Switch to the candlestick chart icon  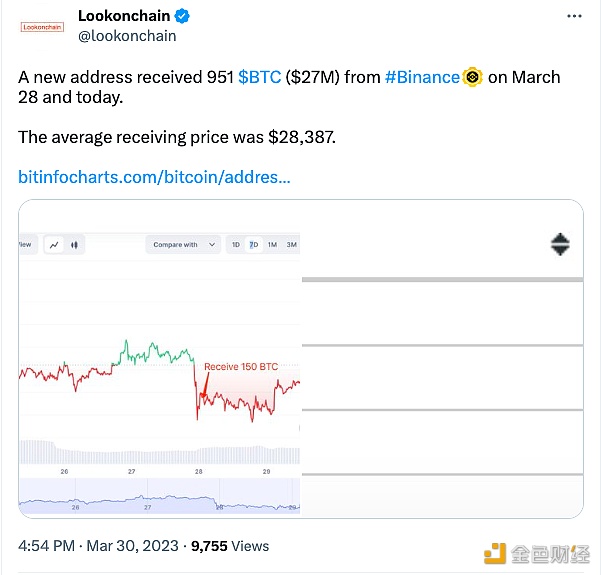click(x=74, y=244)
